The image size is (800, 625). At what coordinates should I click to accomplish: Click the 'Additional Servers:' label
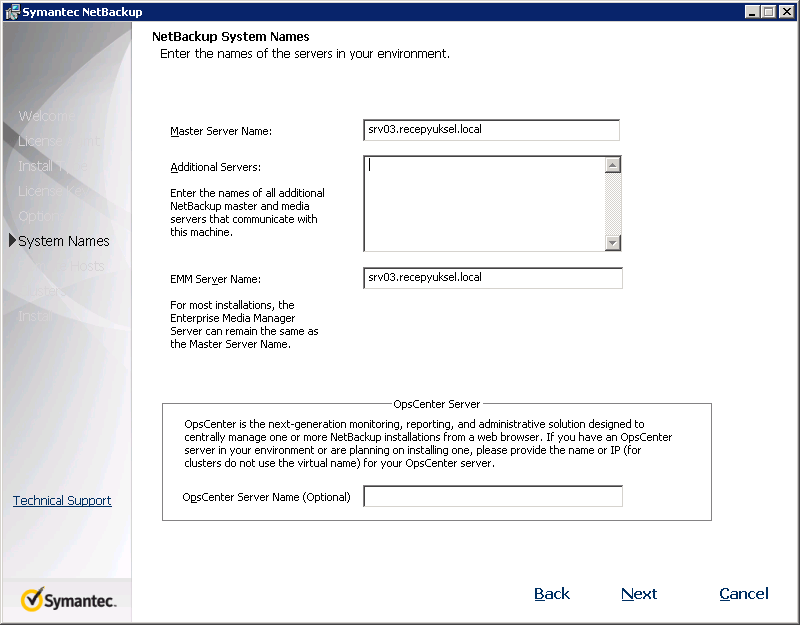[x=215, y=167]
